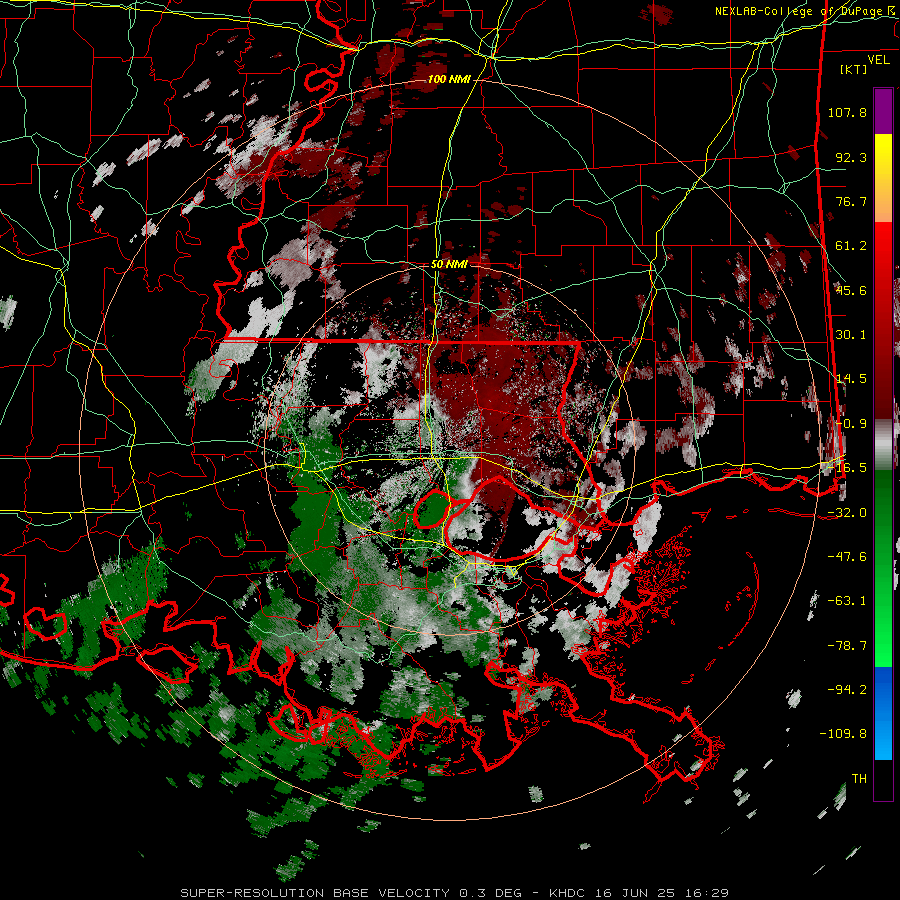
Task: Click the -109.8 velocity scale value
Action: 843,734
